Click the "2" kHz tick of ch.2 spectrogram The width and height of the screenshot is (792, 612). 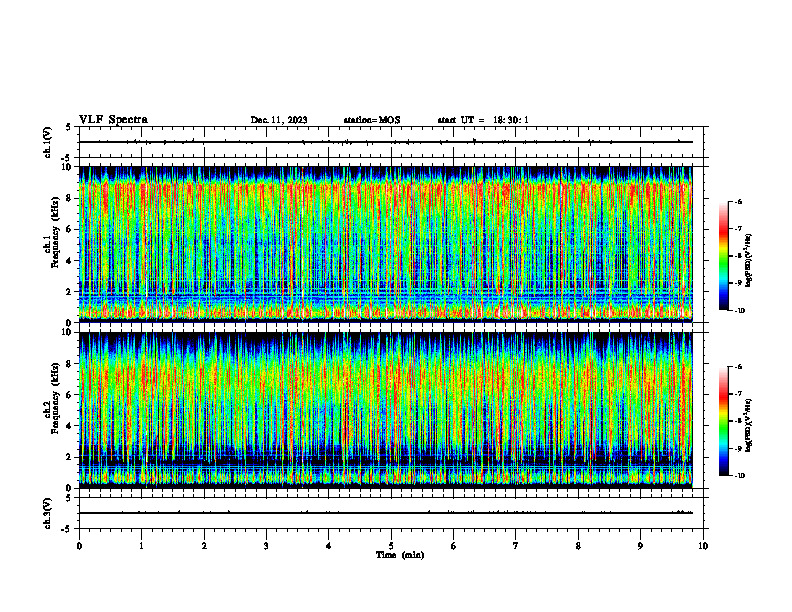[x=70, y=457]
